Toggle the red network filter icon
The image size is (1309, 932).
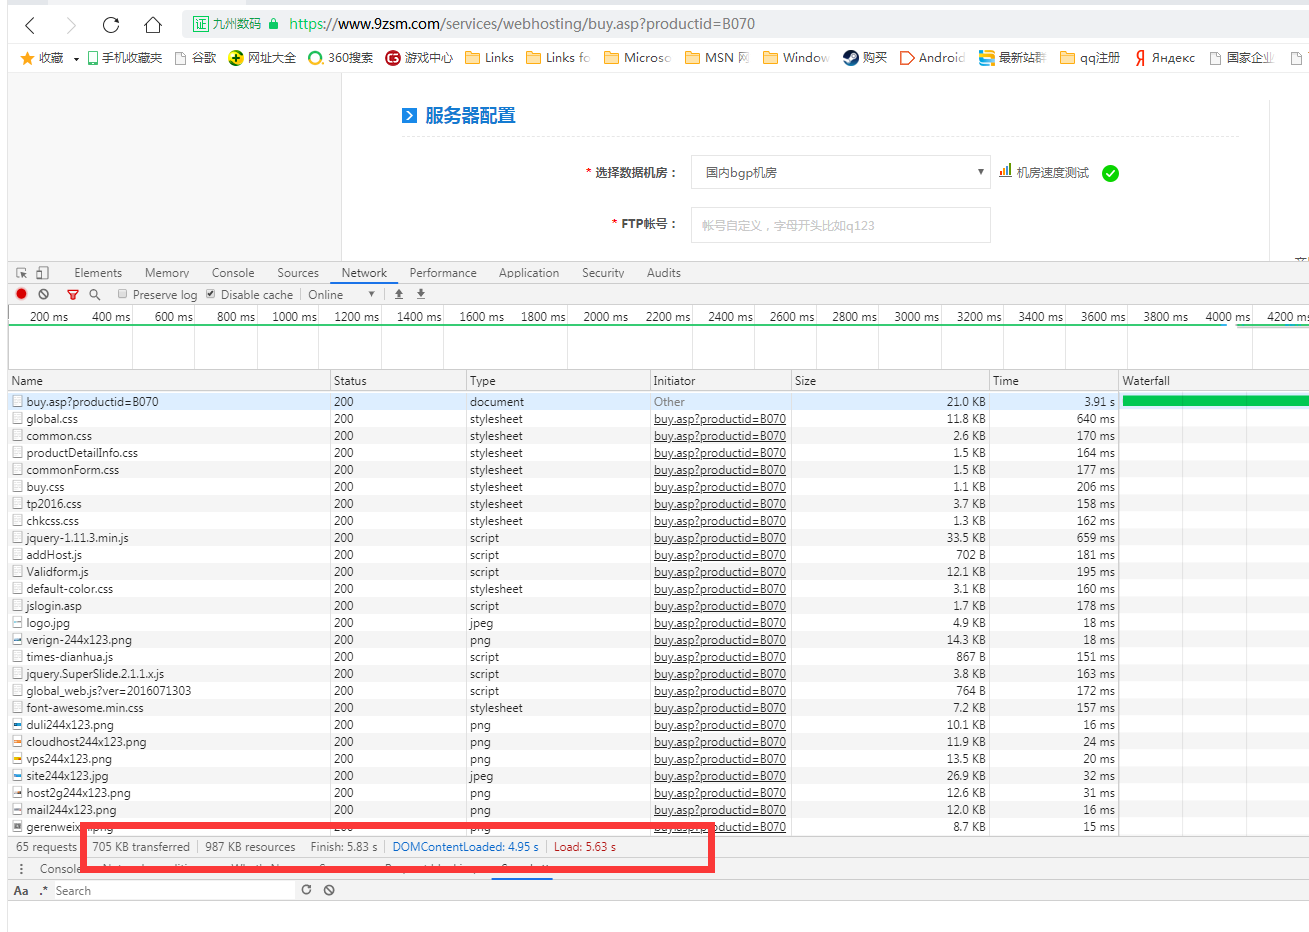tap(72, 295)
